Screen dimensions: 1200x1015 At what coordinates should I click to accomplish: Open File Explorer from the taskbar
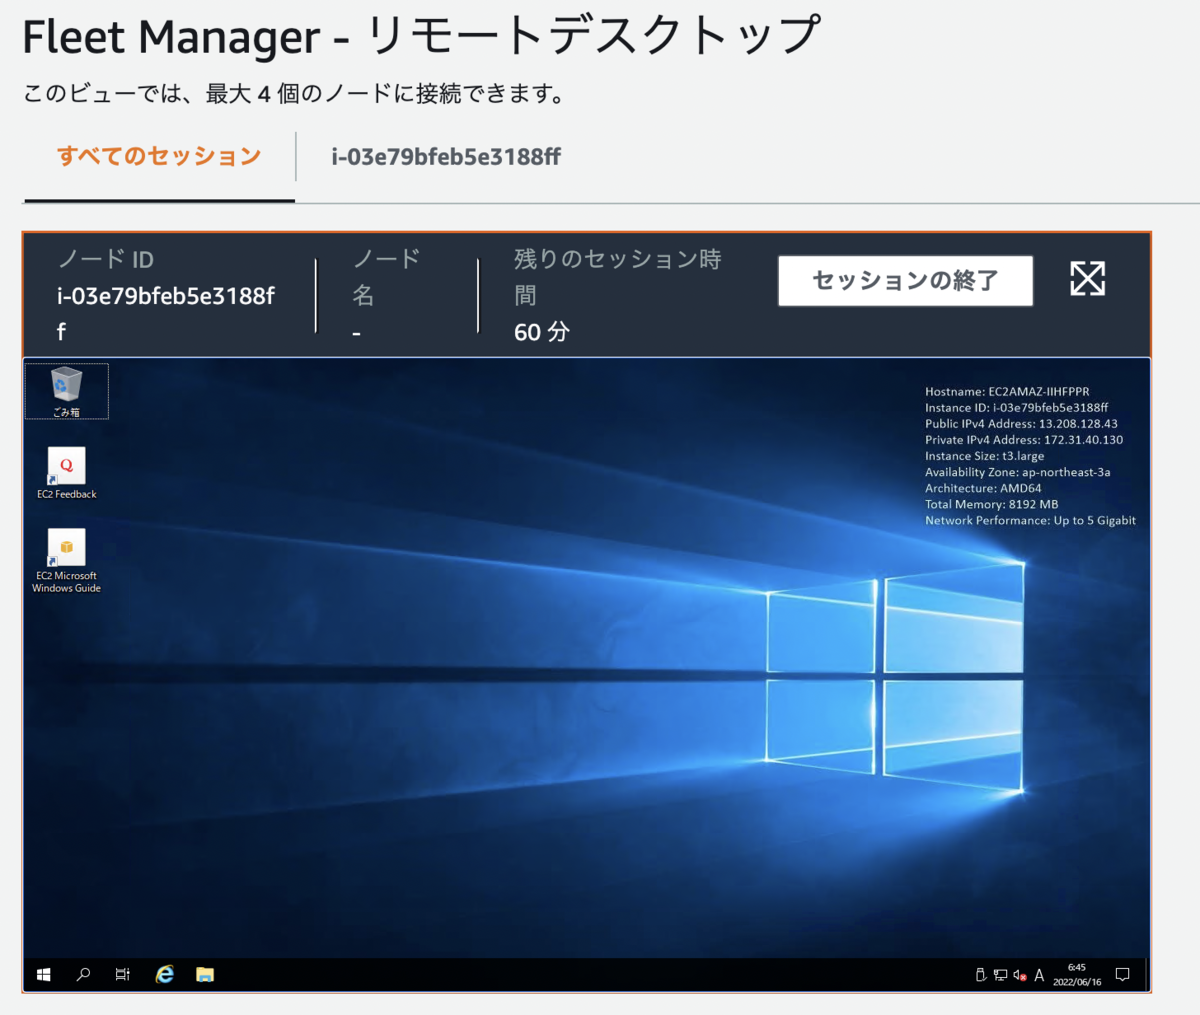205,974
